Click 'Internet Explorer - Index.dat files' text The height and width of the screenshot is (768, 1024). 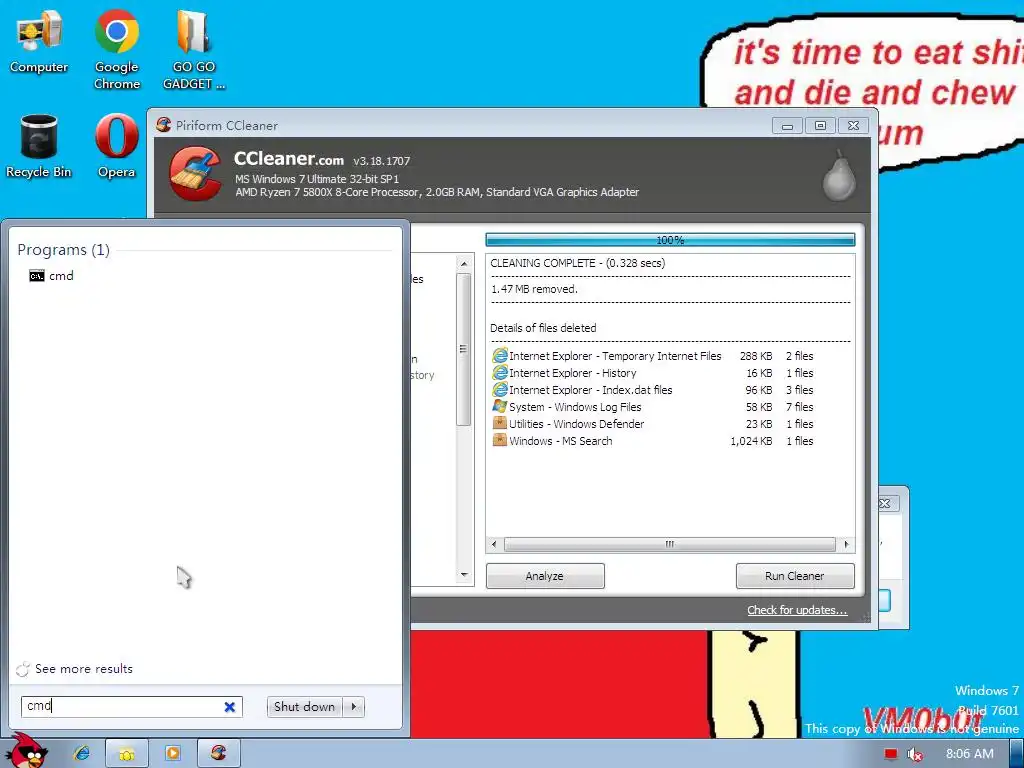590,390
